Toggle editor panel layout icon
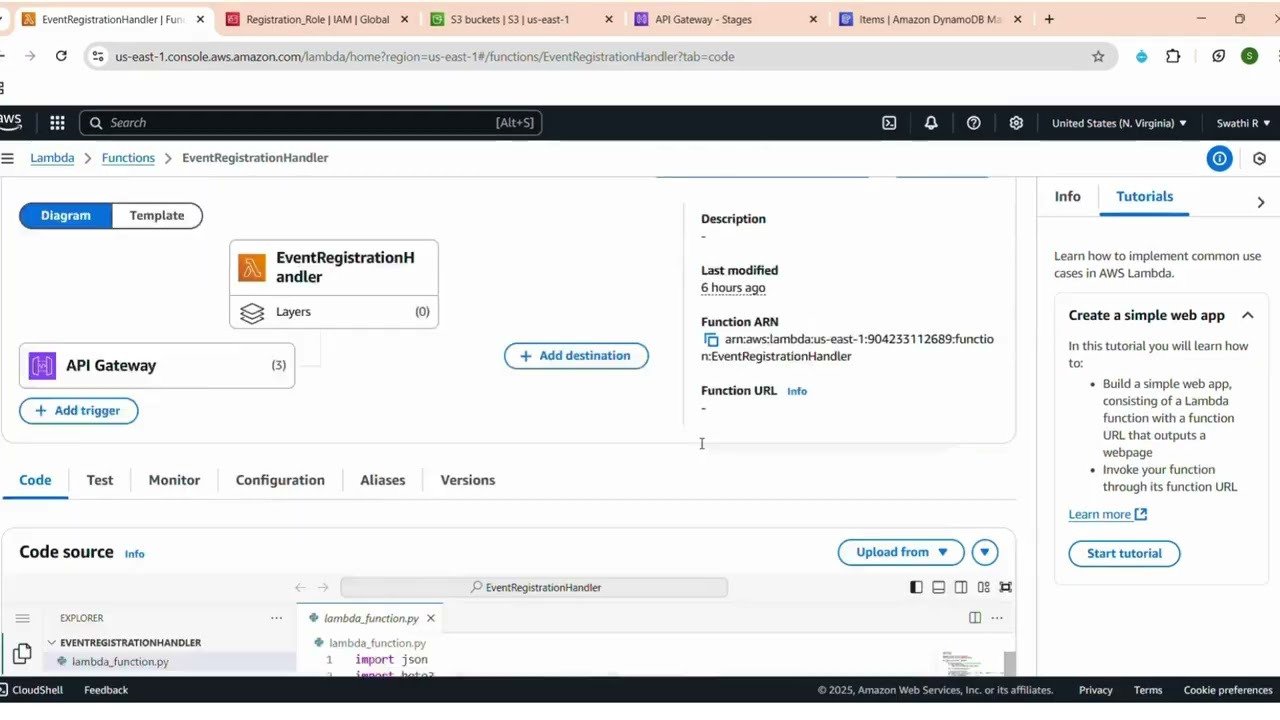This screenshot has width=1280, height=720. coord(938,587)
